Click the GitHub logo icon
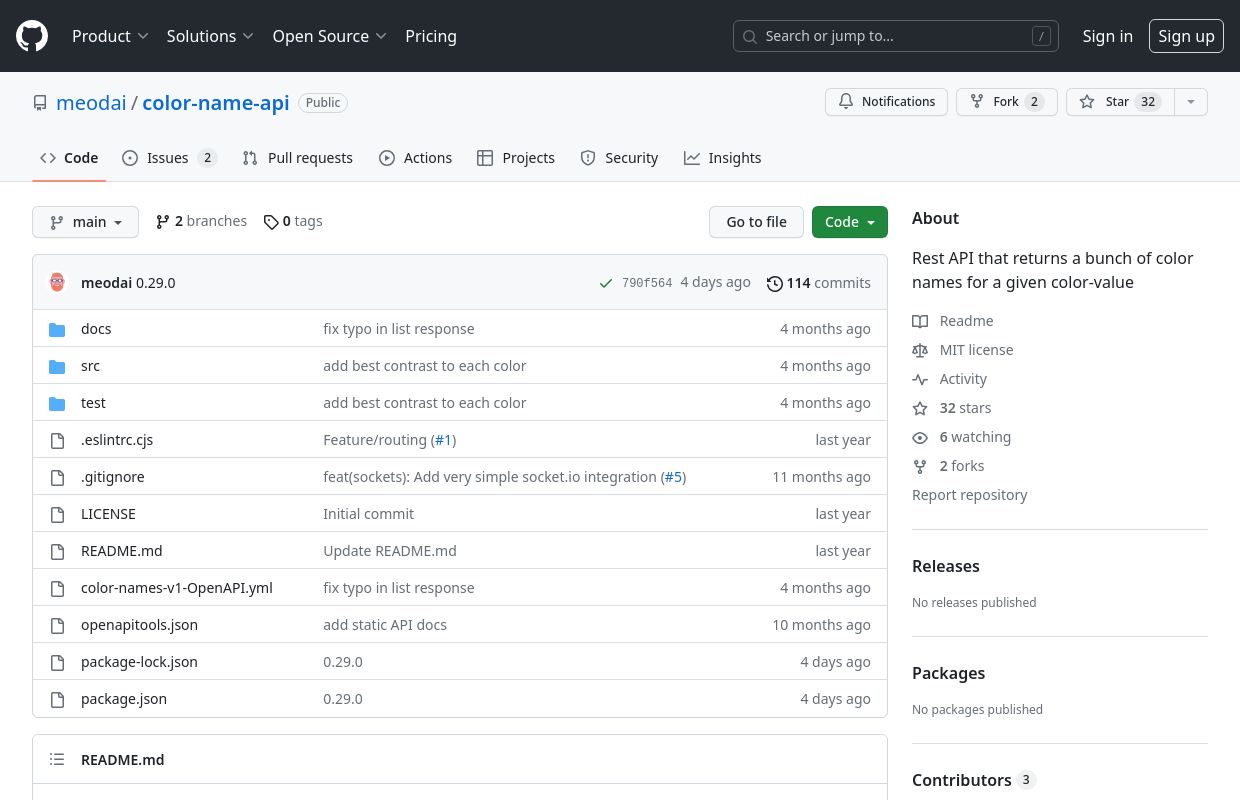The height and width of the screenshot is (800, 1240). (32, 36)
